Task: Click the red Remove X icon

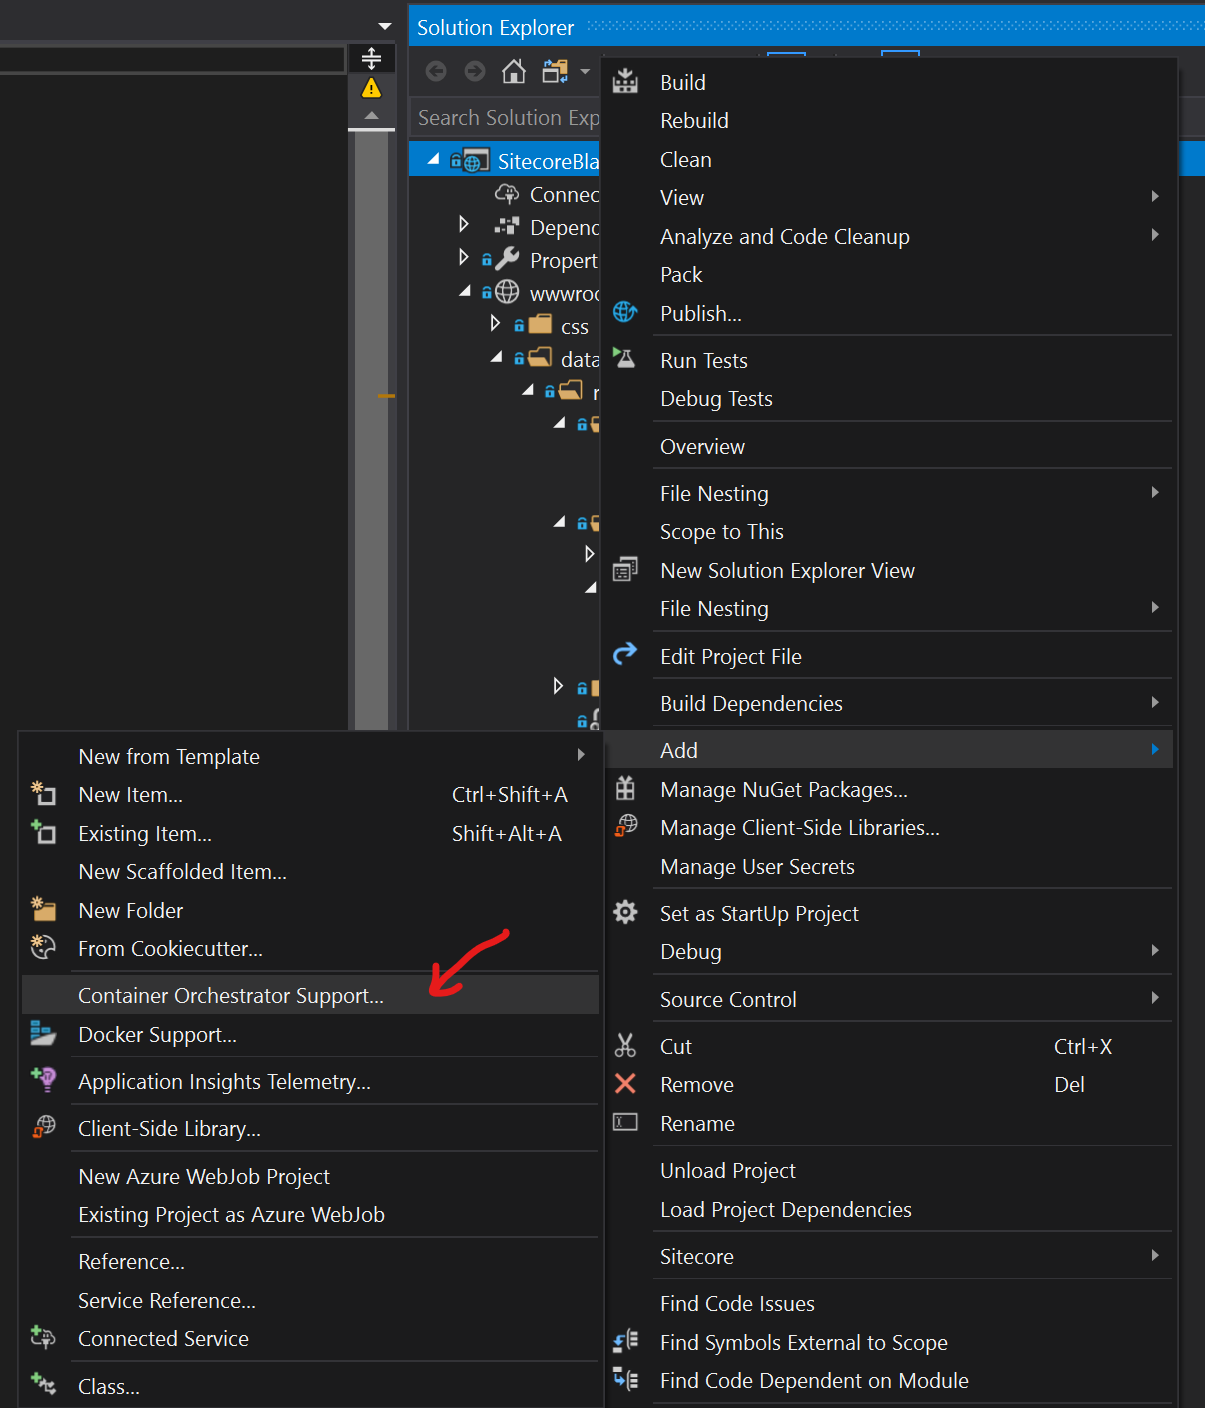Action: pyautogui.click(x=625, y=1084)
